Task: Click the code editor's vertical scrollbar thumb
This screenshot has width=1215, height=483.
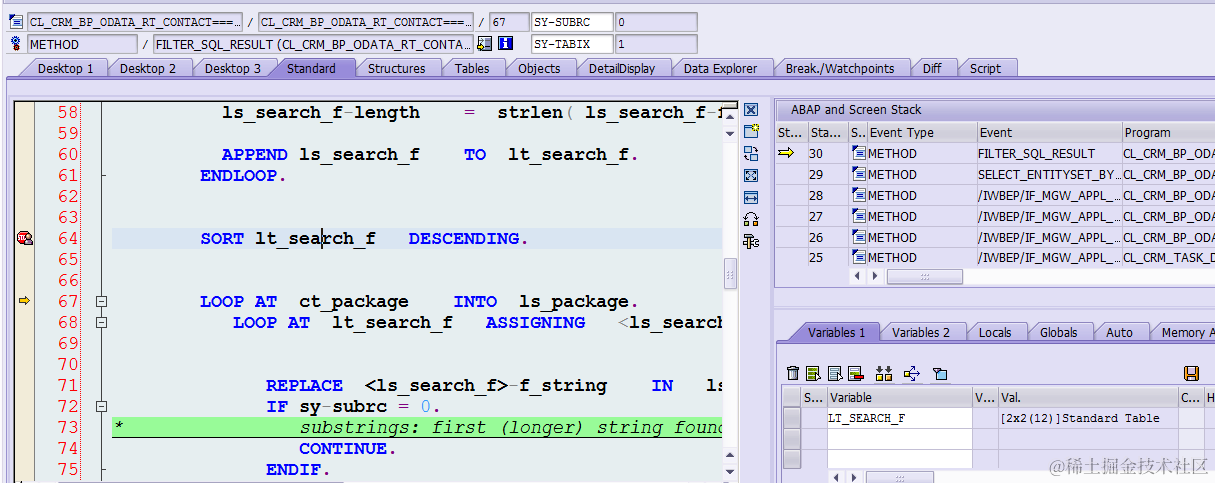Action: (x=730, y=273)
